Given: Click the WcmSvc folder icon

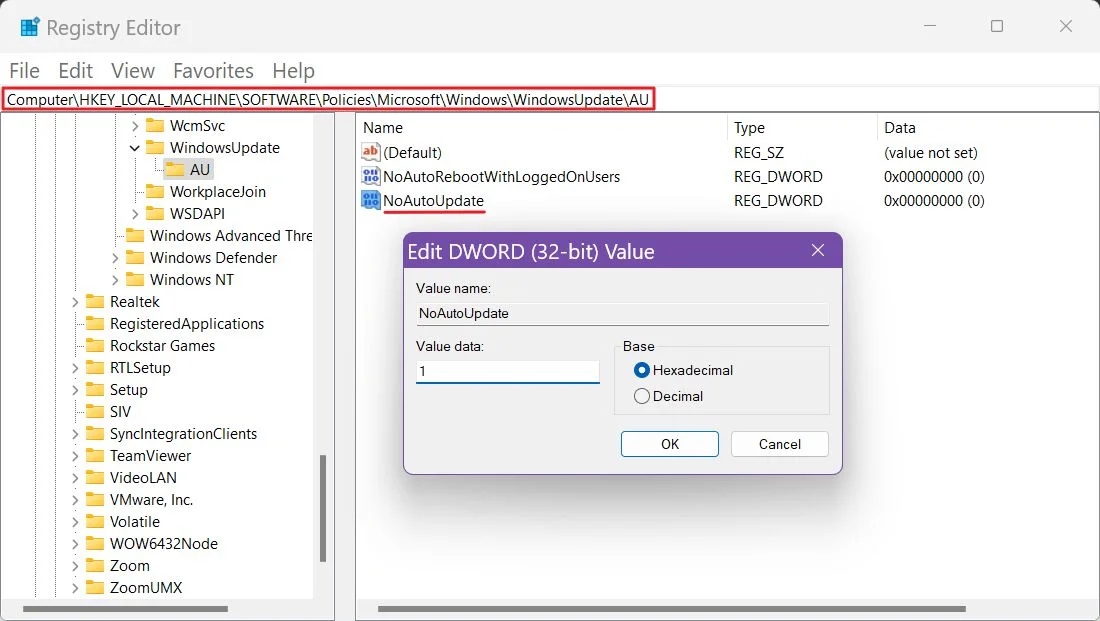Looking at the screenshot, I should [x=155, y=126].
